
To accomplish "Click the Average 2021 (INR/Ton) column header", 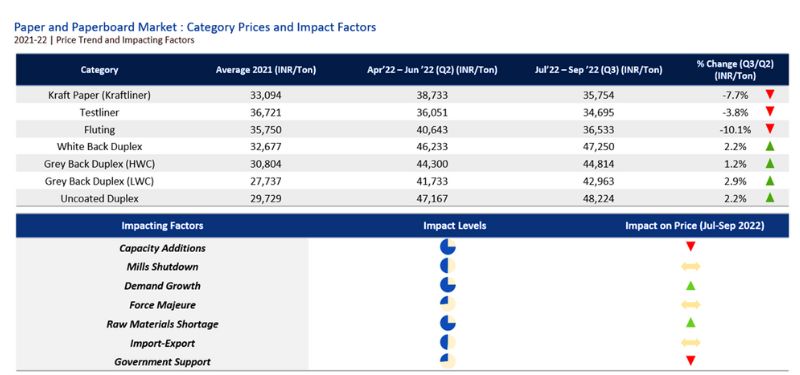I will [x=266, y=70].
